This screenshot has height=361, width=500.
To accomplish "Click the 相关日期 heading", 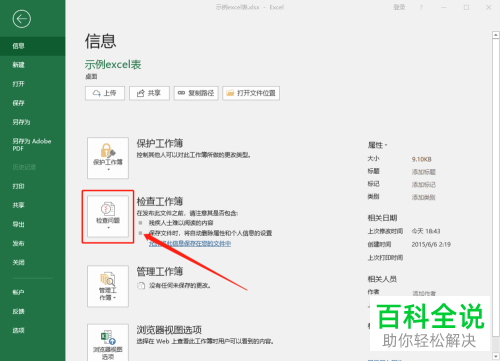I will click(382, 218).
